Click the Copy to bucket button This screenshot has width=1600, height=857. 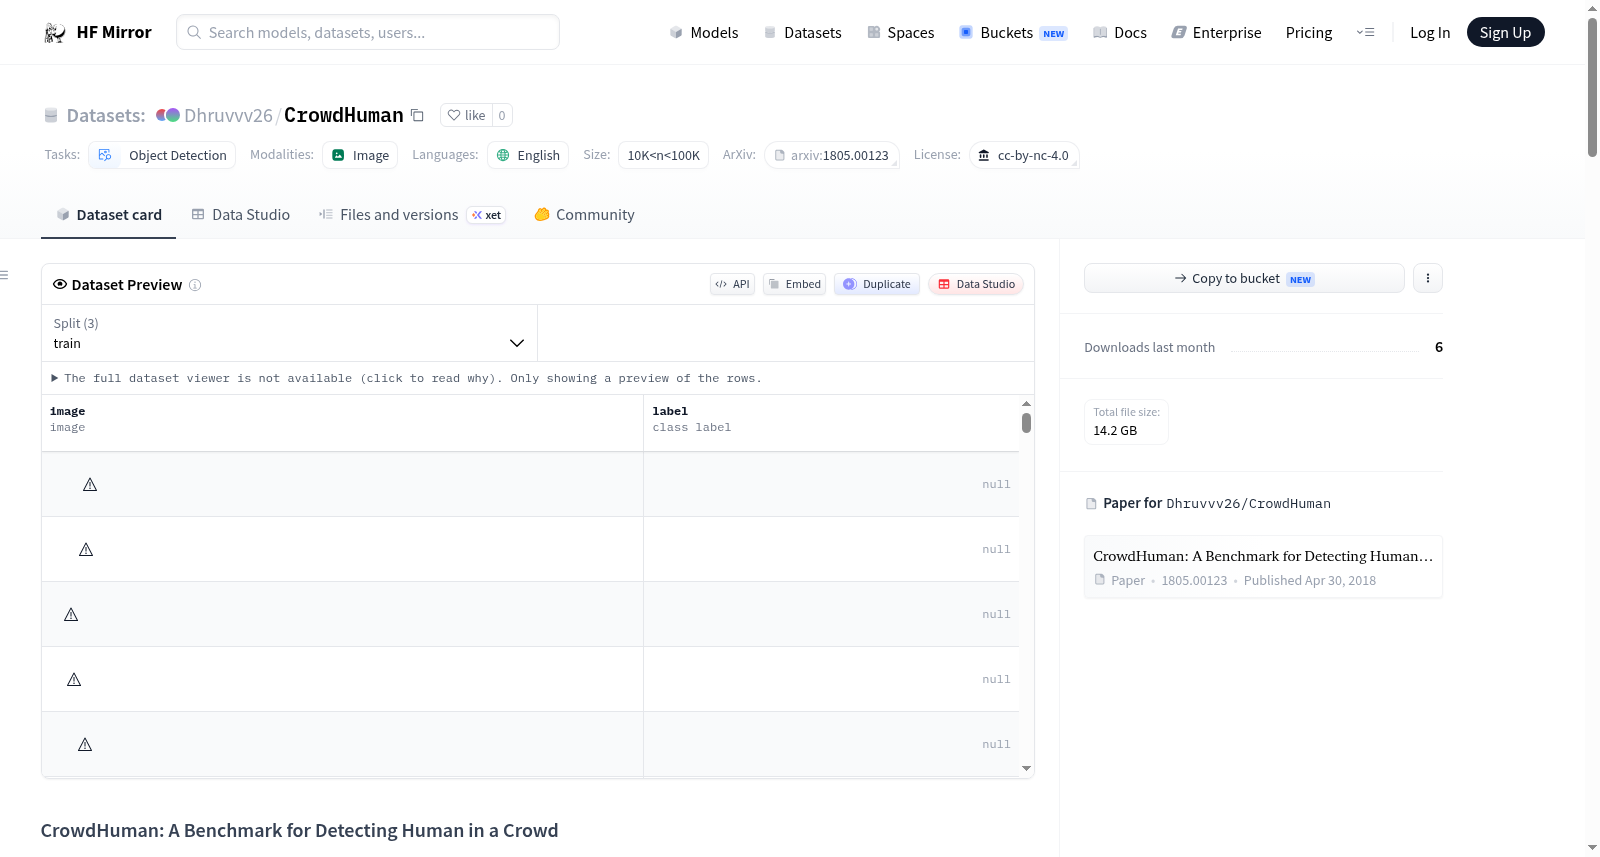pyautogui.click(x=1244, y=278)
